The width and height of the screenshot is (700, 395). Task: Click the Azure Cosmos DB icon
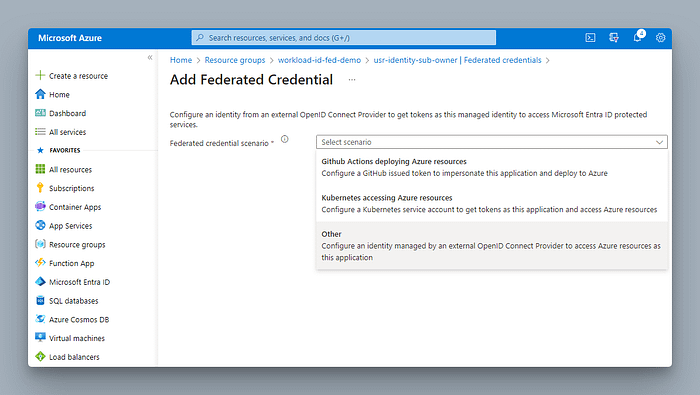point(40,319)
